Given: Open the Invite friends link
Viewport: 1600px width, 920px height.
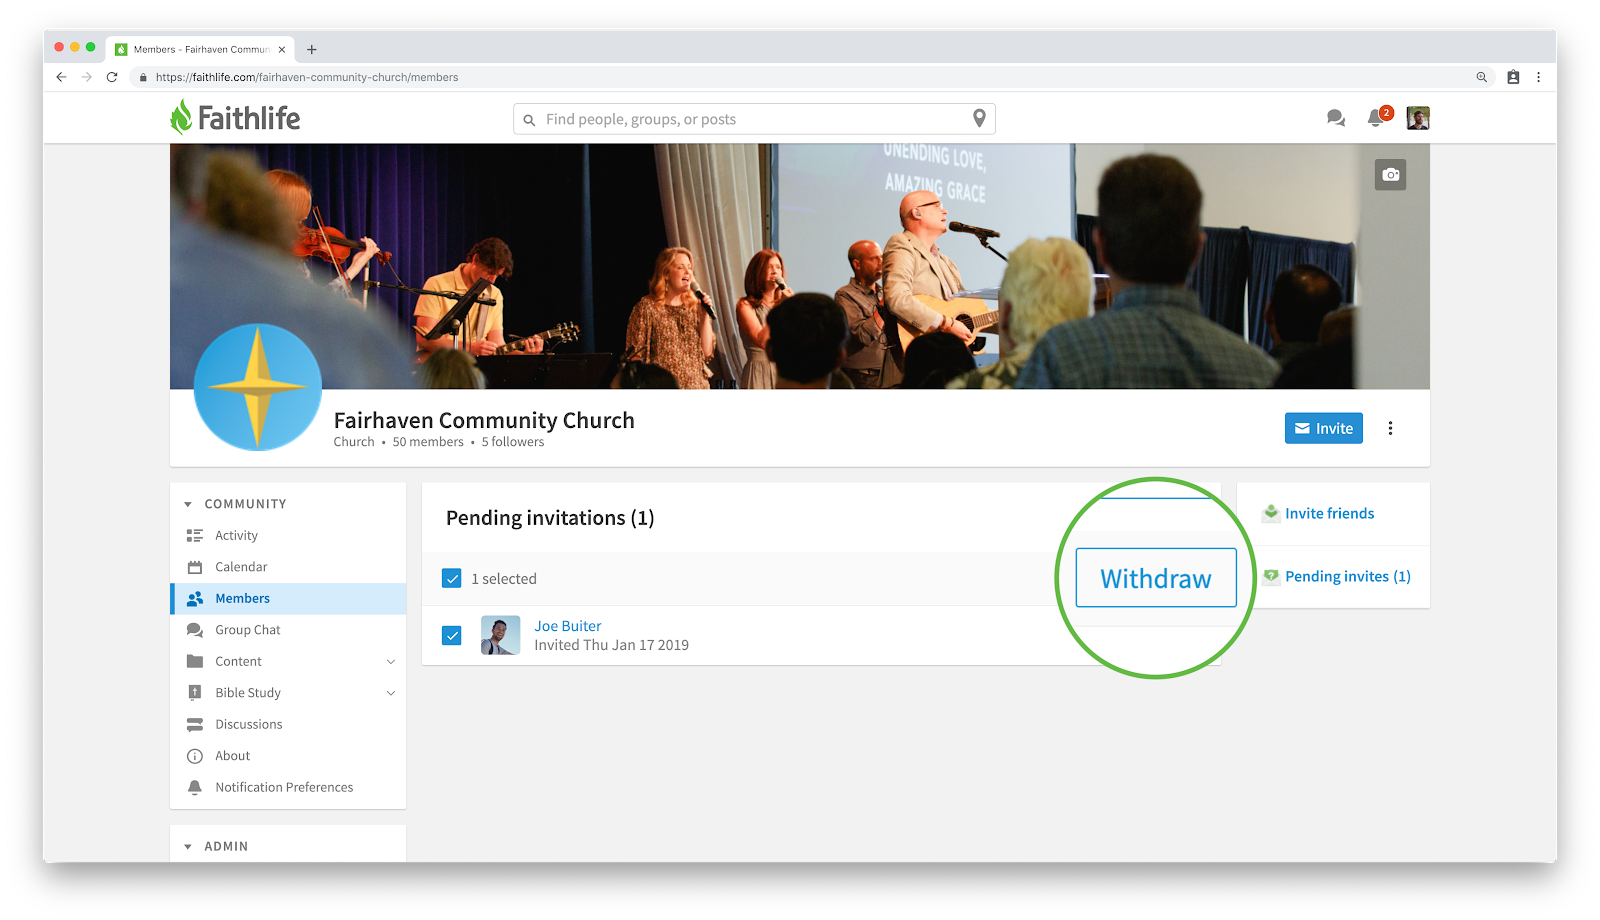Looking at the screenshot, I should [1329, 513].
